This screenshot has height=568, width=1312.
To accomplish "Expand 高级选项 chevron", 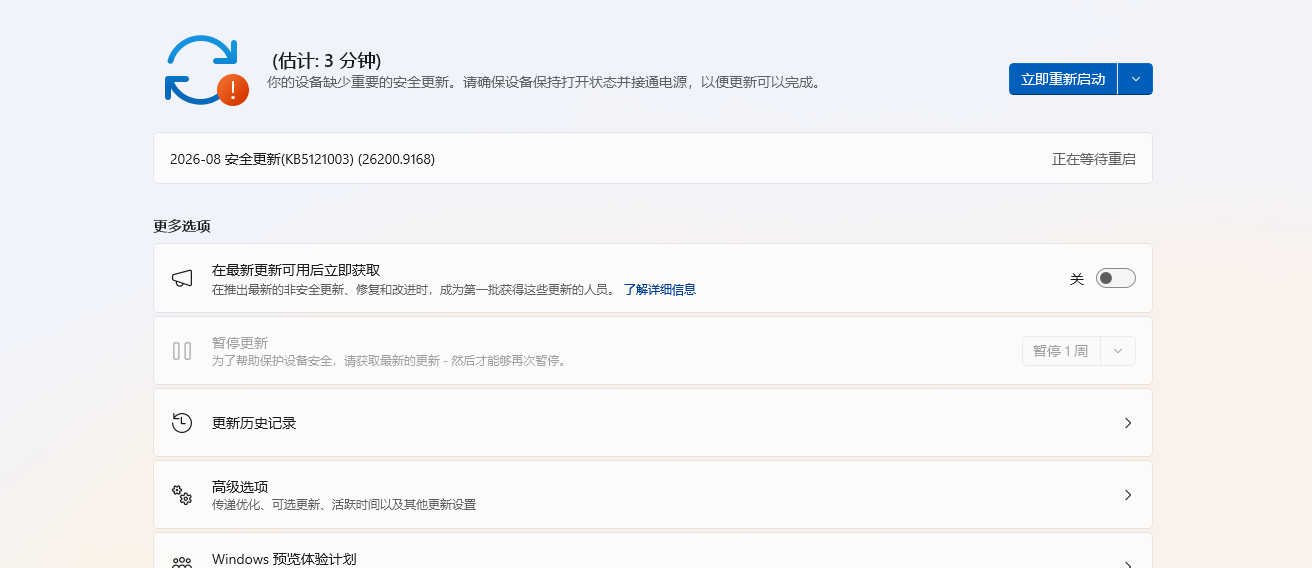I will (1128, 495).
